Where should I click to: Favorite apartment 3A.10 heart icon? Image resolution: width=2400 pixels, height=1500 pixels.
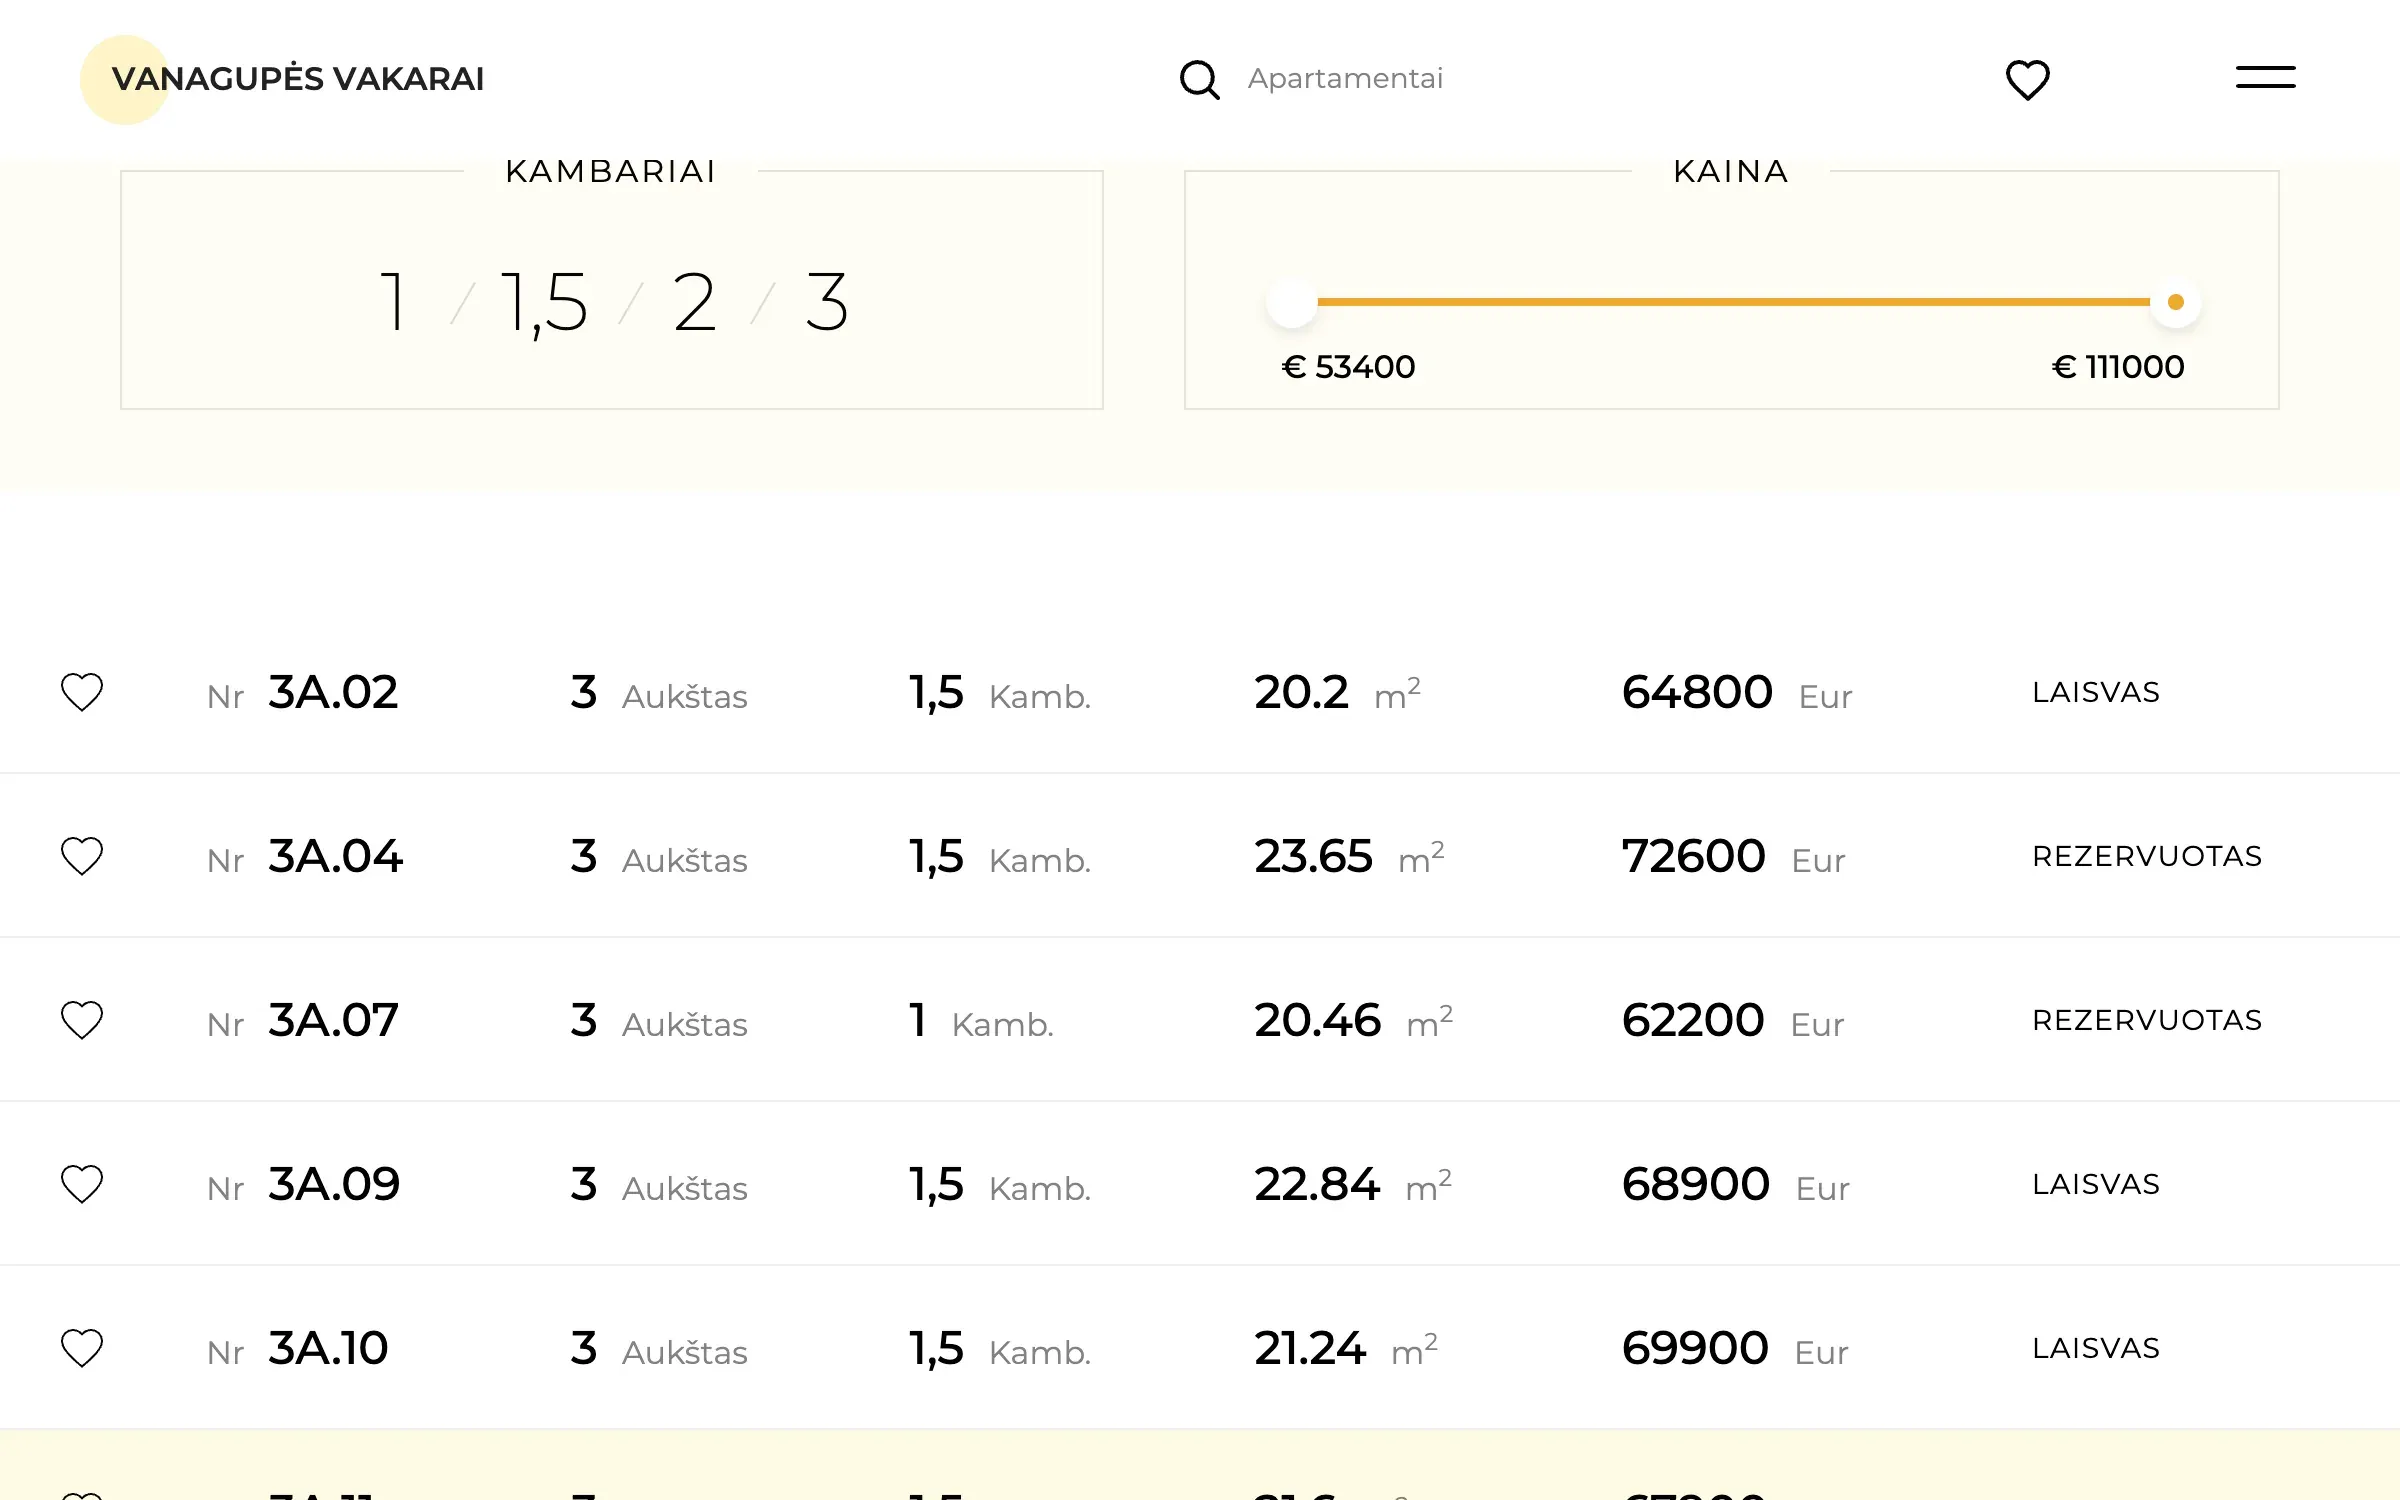pyautogui.click(x=82, y=1348)
